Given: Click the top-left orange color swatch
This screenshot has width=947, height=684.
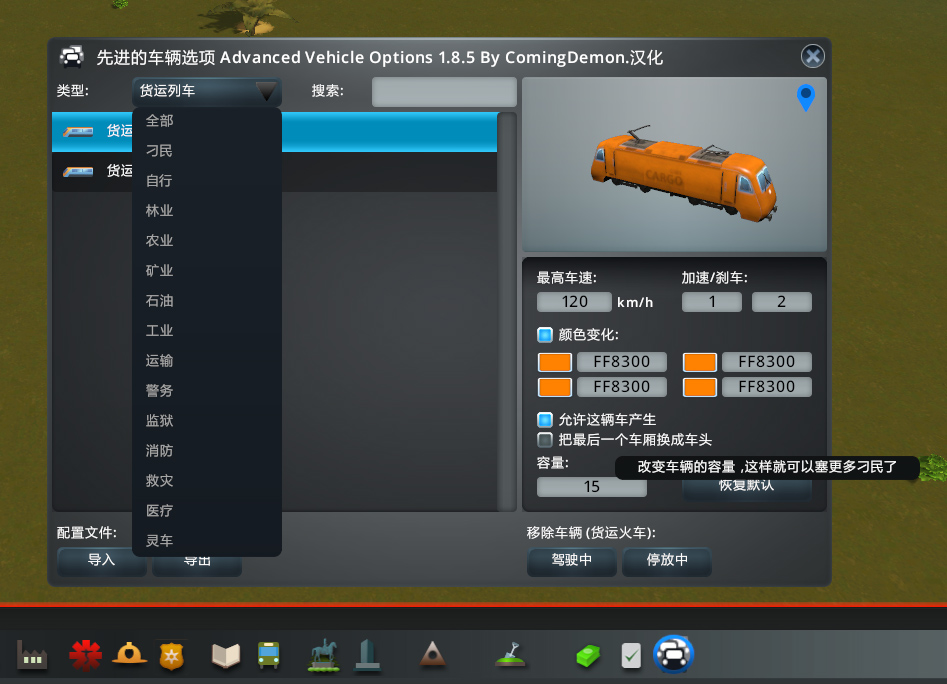Looking at the screenshot, I should pos(555,362).
